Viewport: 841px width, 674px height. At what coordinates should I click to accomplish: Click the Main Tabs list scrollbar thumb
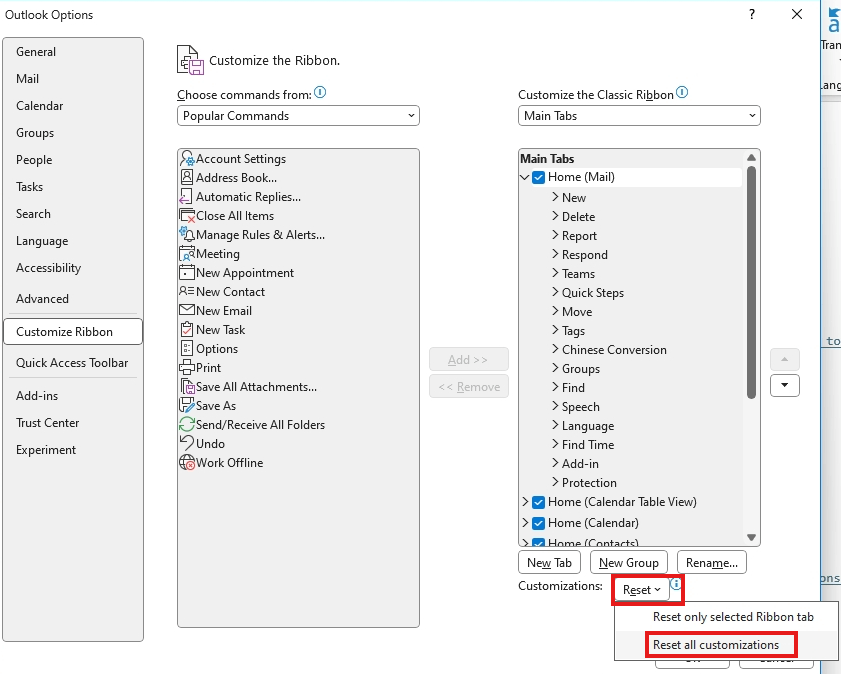point(751,283)
